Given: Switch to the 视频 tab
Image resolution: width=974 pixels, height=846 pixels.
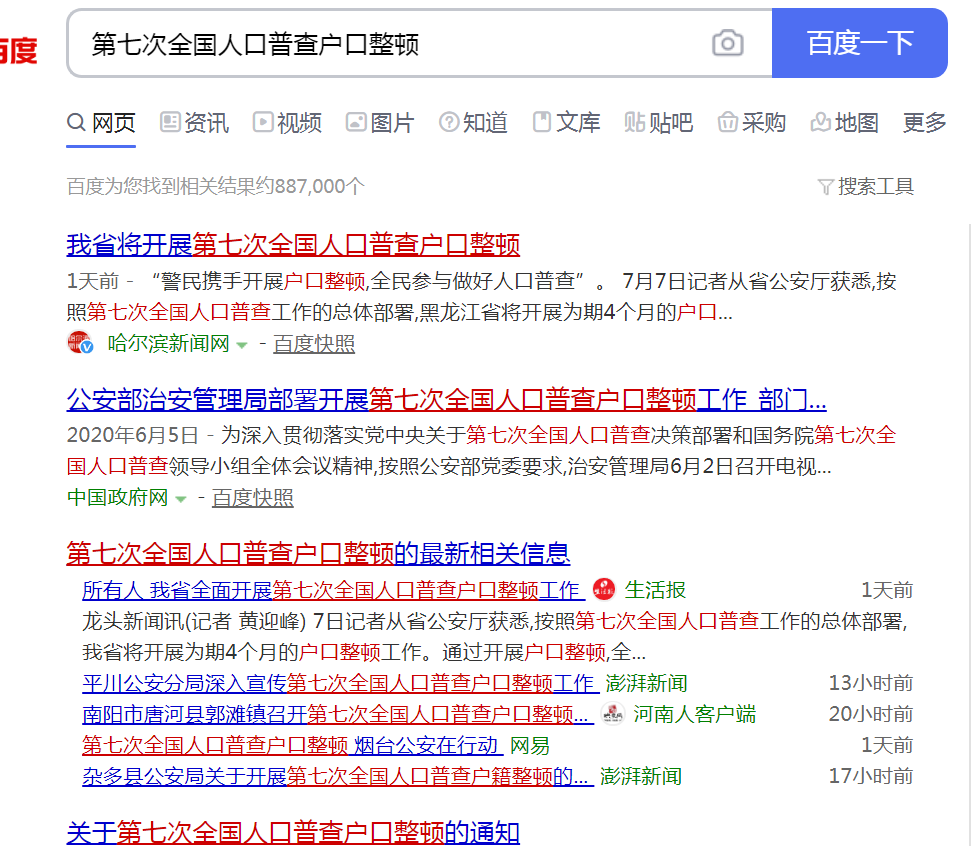Looking at the screenshot, I should click(287, 122).
